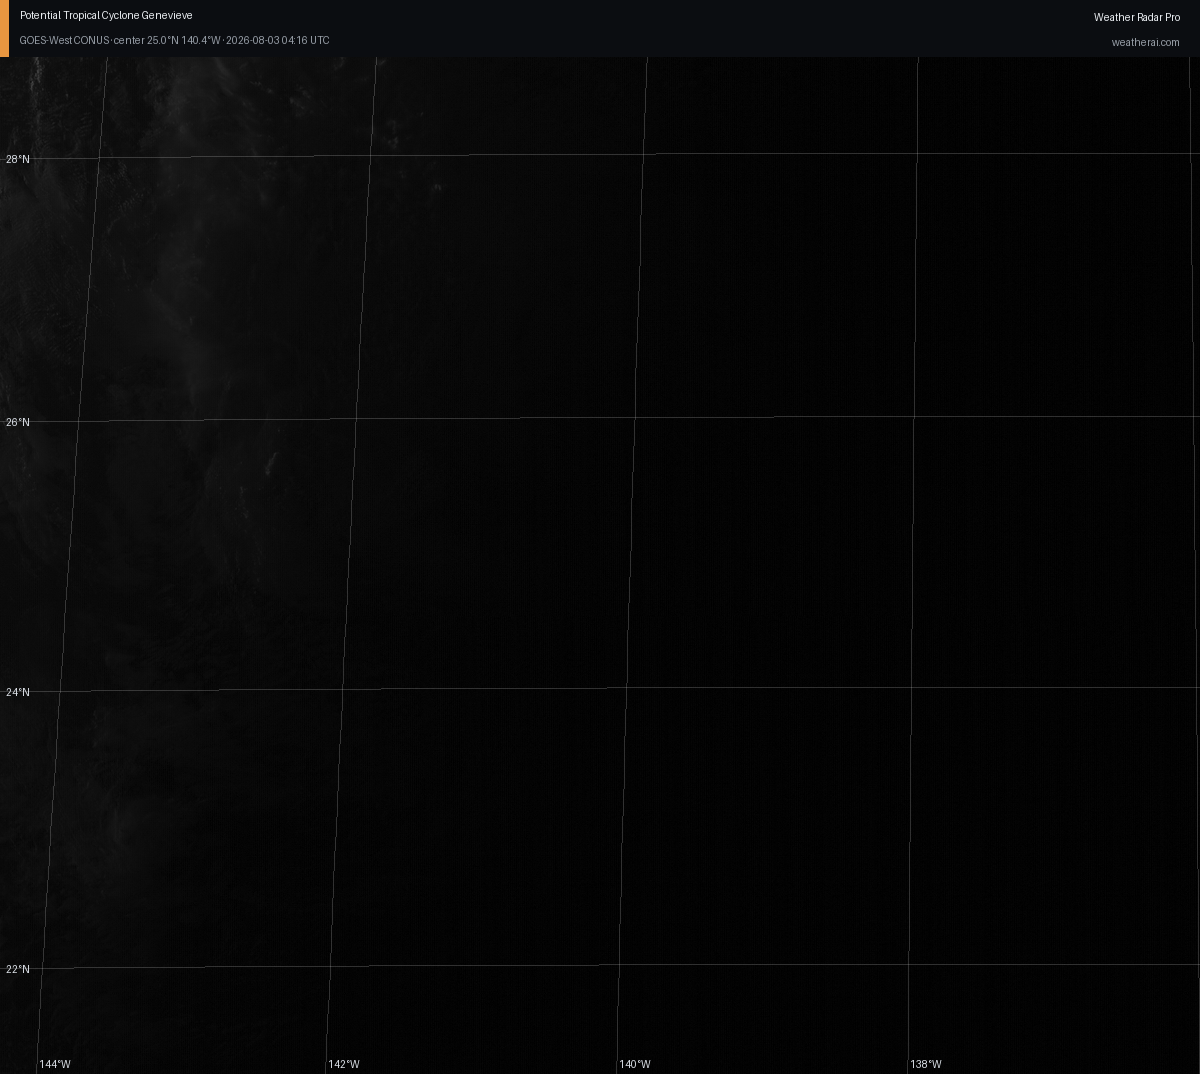Click the Weather Radar Pro label
The height and width of the screenshot is (1074, 1200).
(1137, 17)
